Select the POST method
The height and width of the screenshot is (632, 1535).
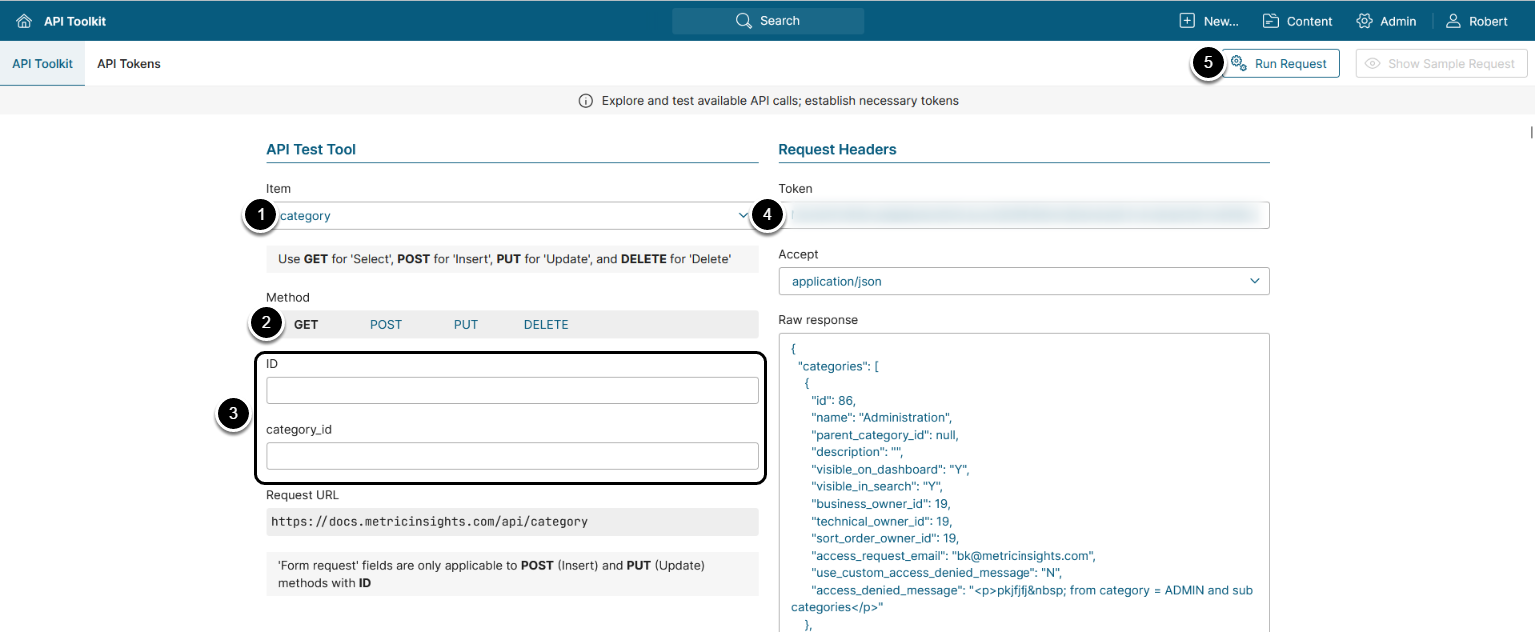[386, 325]
